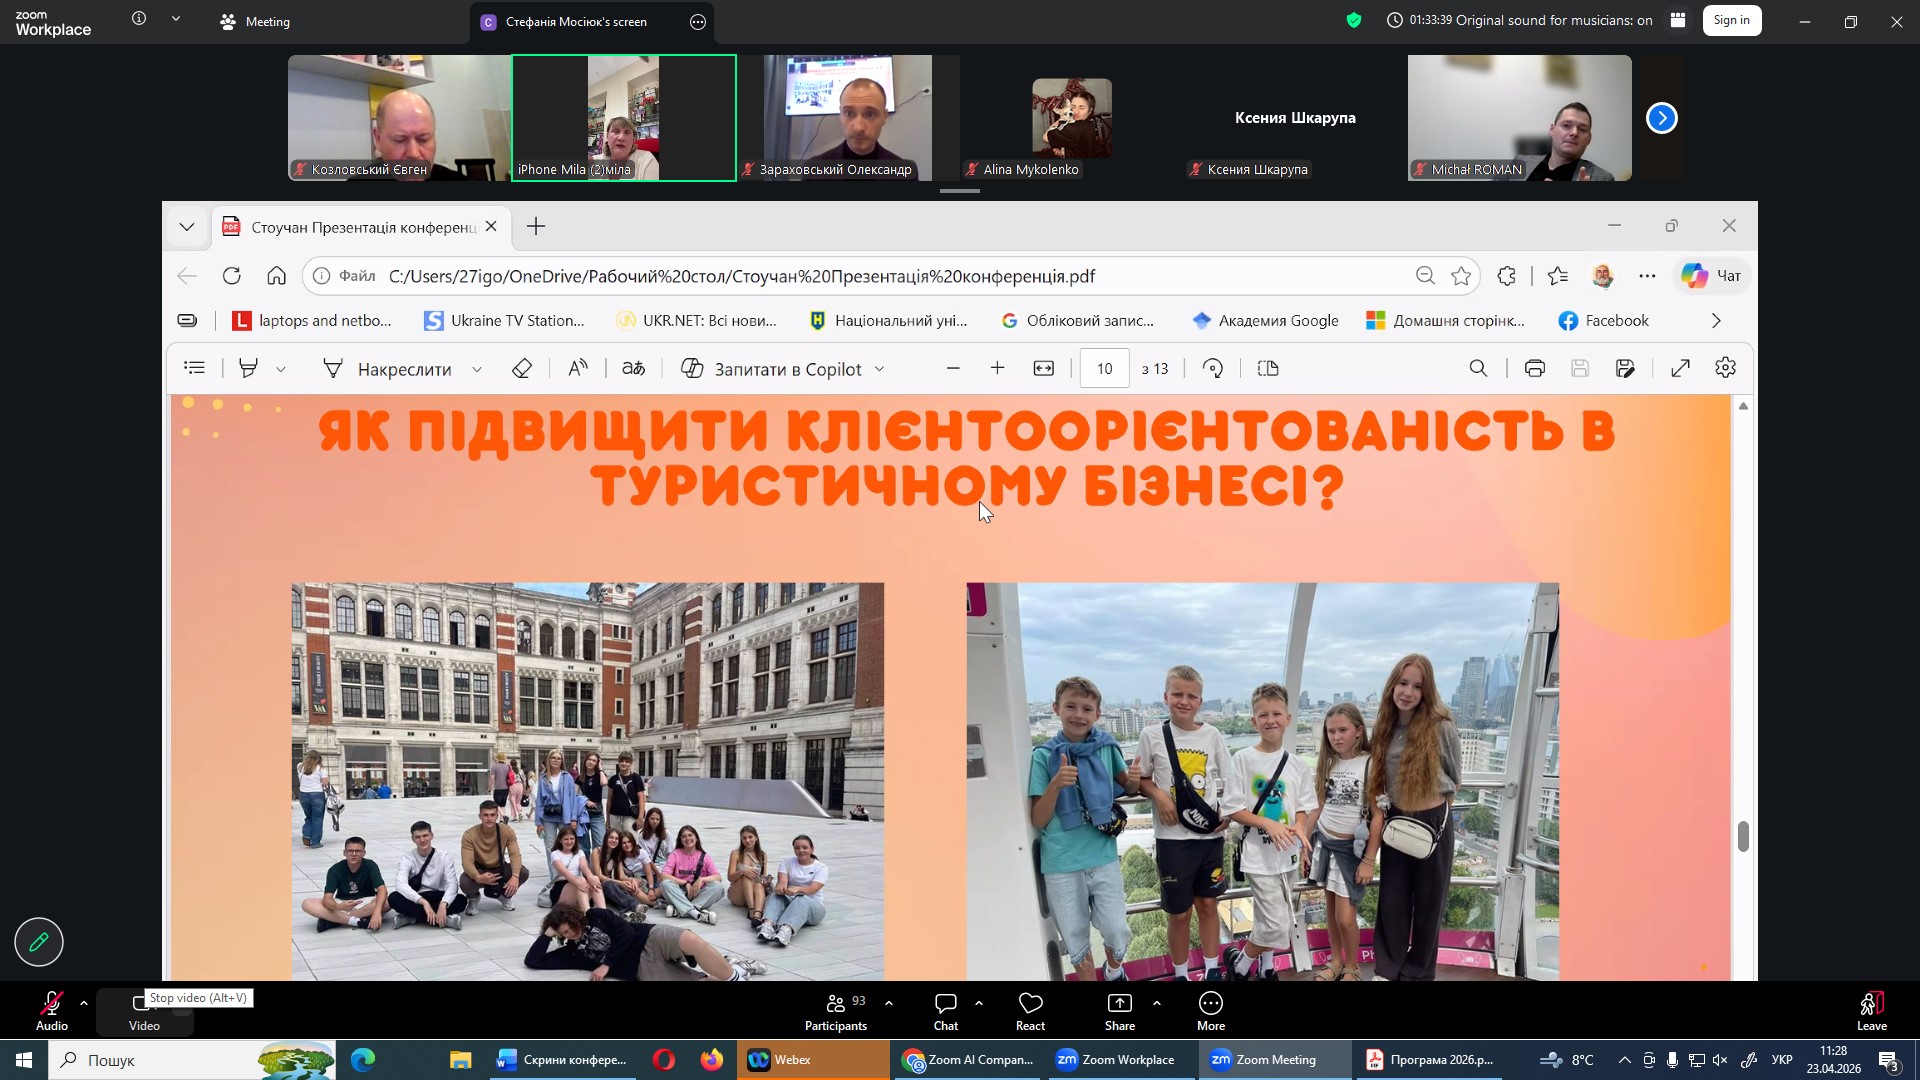The width and height of the screenshot is (1920, 1080).
Task: Click the Share screen icon
Action: (1119, 1010)
